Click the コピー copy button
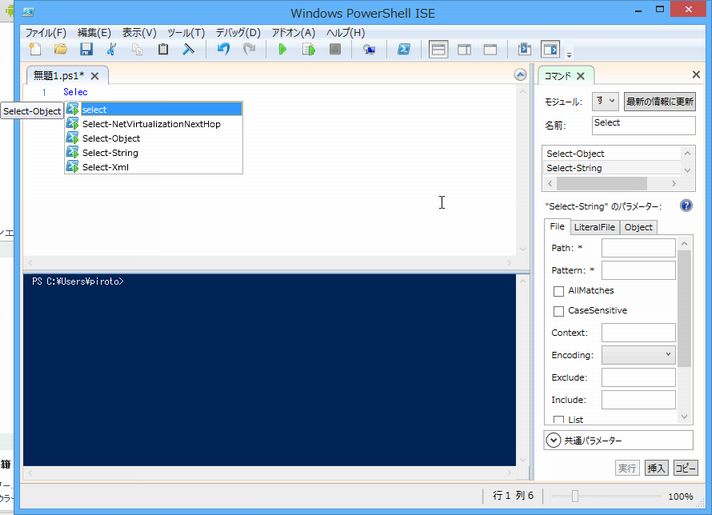Screen dimensions: 712x515 (686, 468)
